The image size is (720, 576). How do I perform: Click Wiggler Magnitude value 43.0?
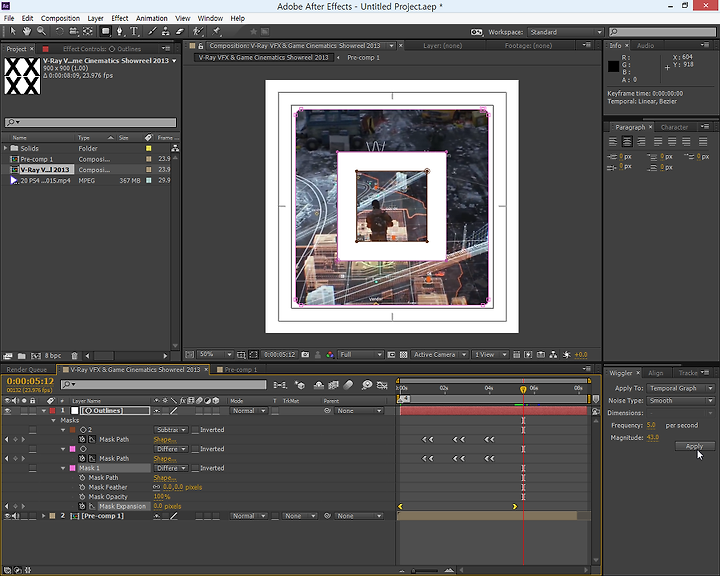pos(652,438)
